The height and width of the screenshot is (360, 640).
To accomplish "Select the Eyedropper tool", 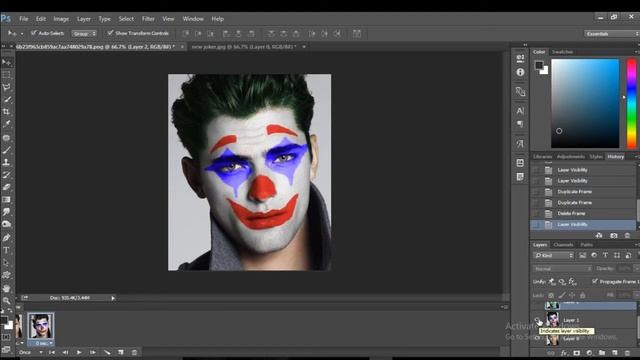I will [x=6, y=124].
